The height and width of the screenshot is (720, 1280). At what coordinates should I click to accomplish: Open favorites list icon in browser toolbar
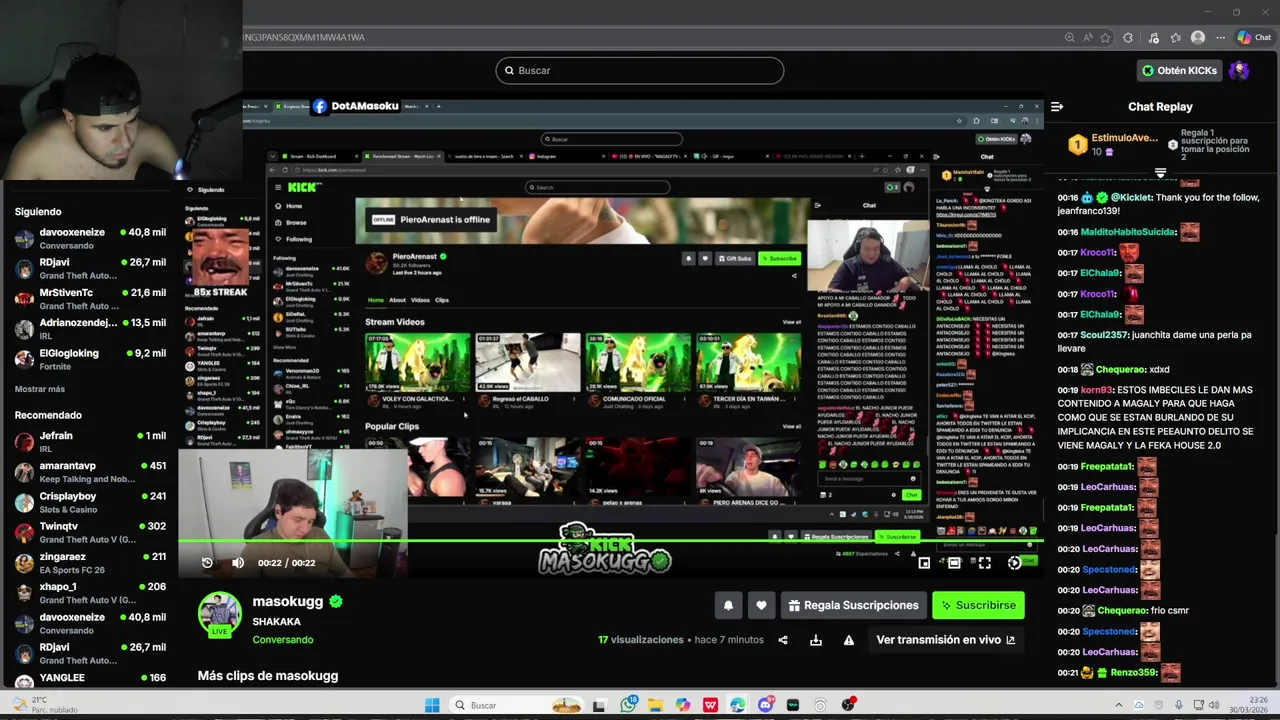[x=1176, y=38]
